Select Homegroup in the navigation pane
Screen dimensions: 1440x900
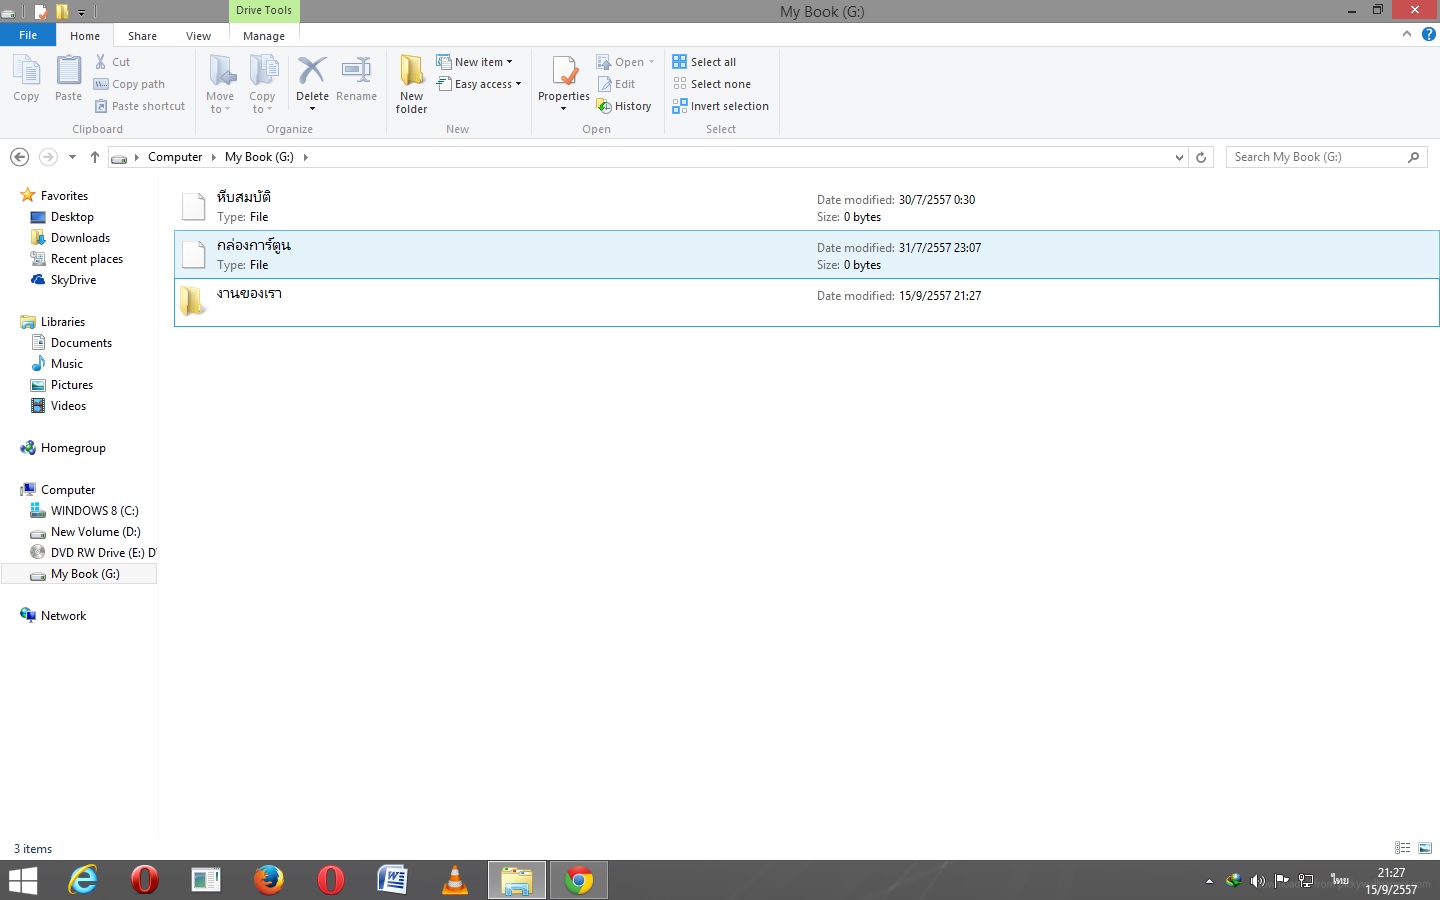pos(73,448)
